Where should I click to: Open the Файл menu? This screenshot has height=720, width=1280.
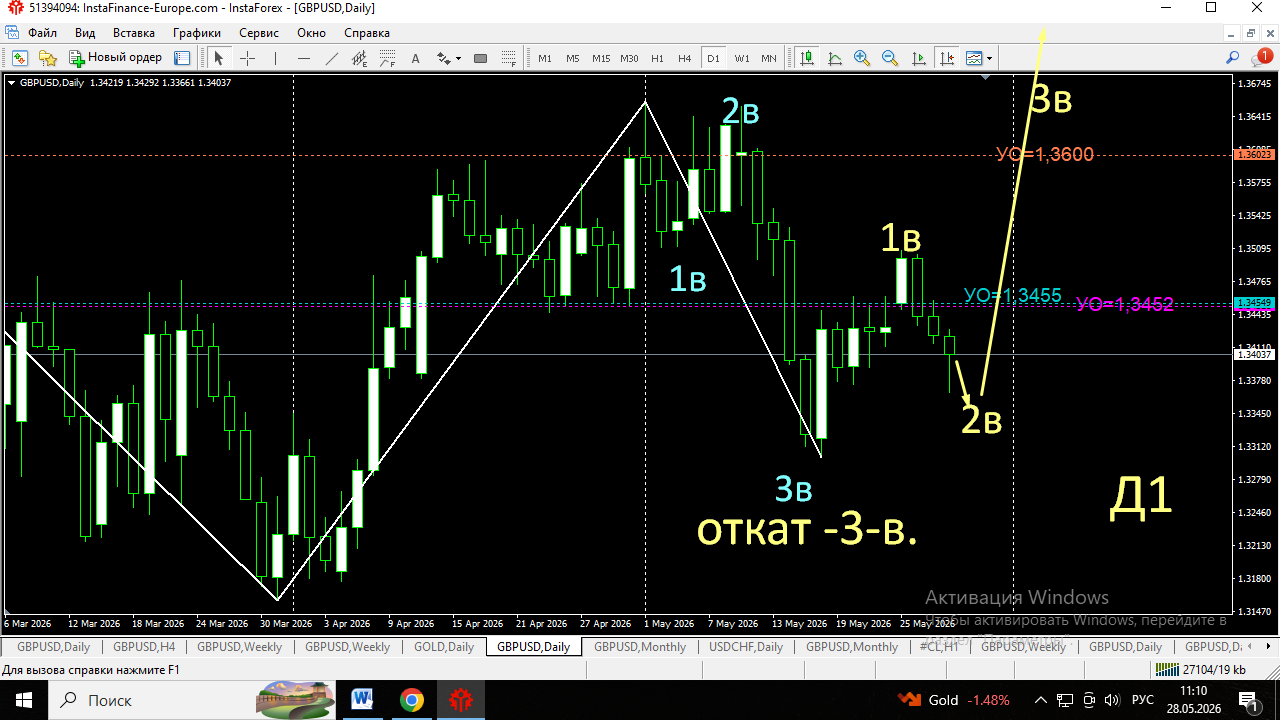pyautogui.click(x=43, y=33)
